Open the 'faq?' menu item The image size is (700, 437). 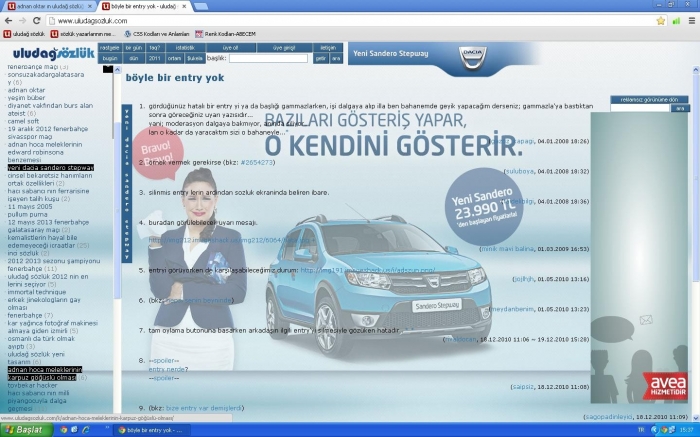[155, 48]
